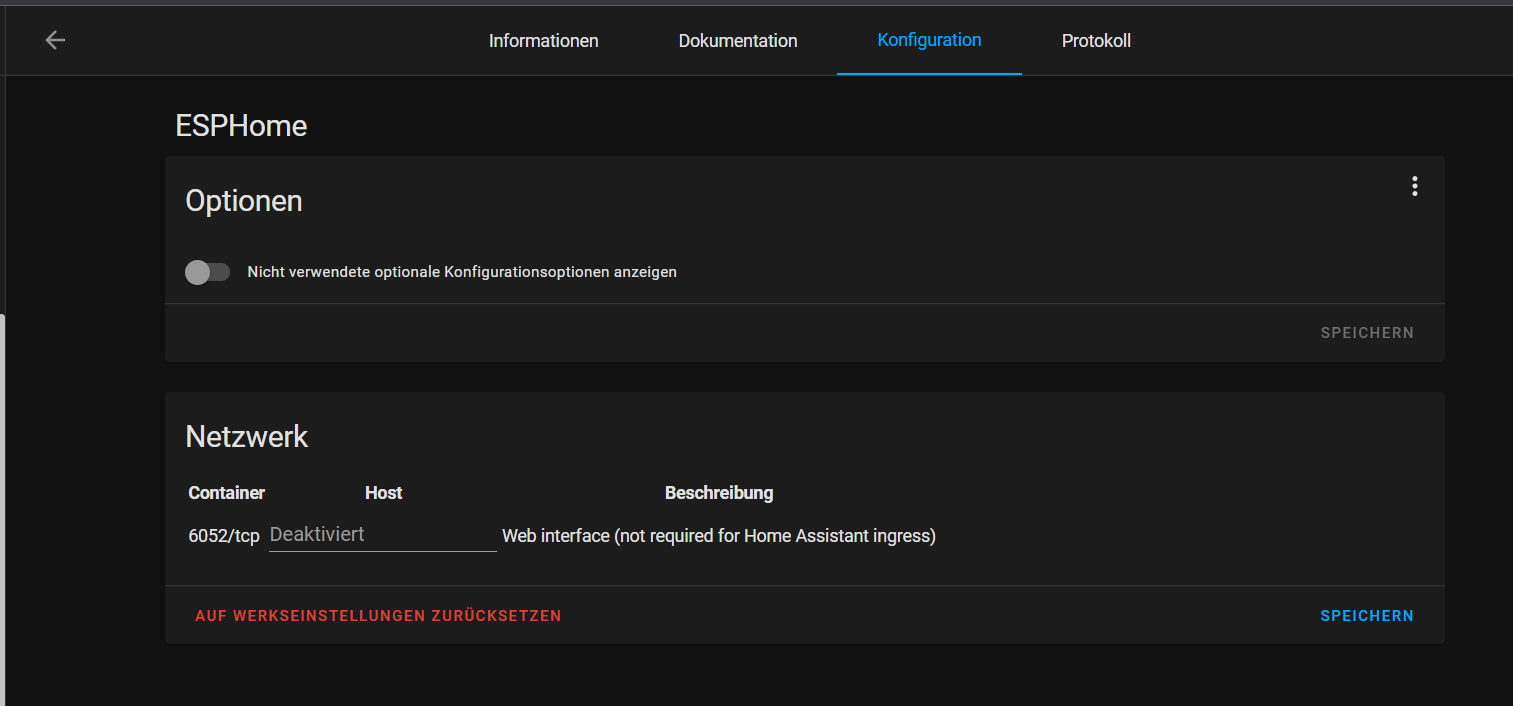
Task: Click the Optionen card header
Action: [x=243, y=200]
